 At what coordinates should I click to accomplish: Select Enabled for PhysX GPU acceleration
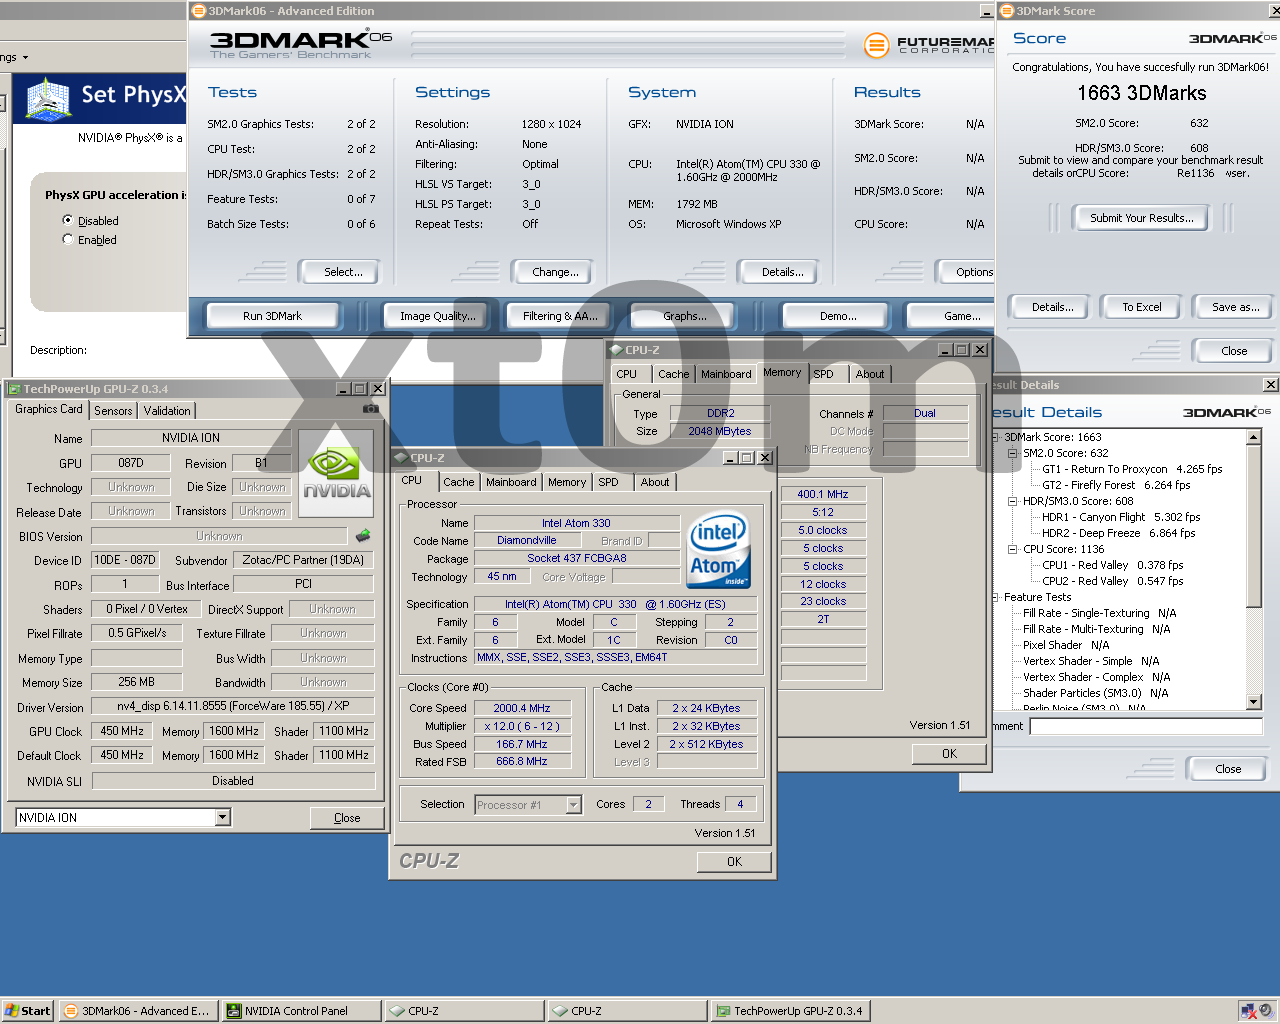[x=68, y=240]
